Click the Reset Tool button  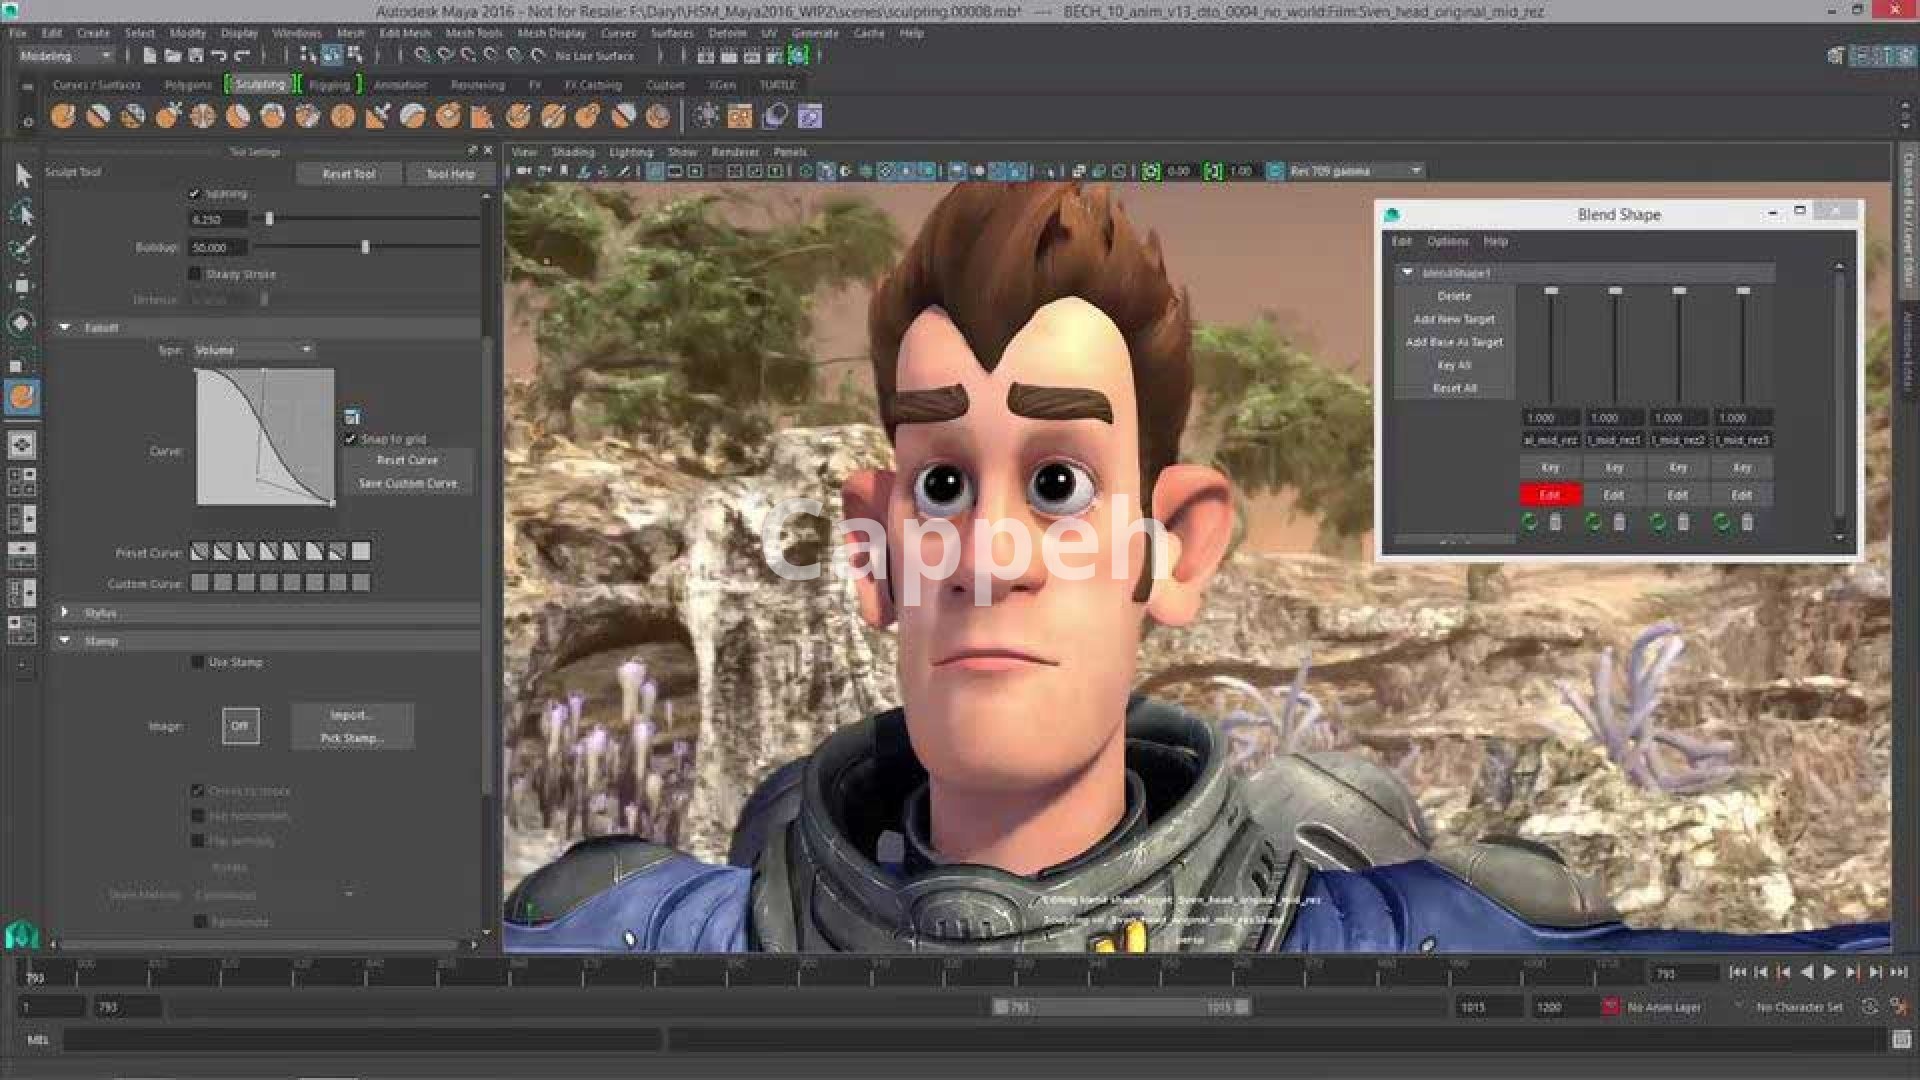pos(348,174)
